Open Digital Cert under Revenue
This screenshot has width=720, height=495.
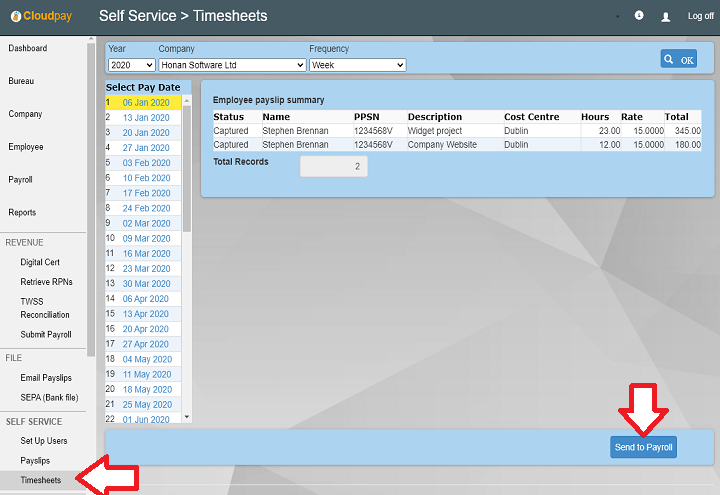[x=40, y=262]
